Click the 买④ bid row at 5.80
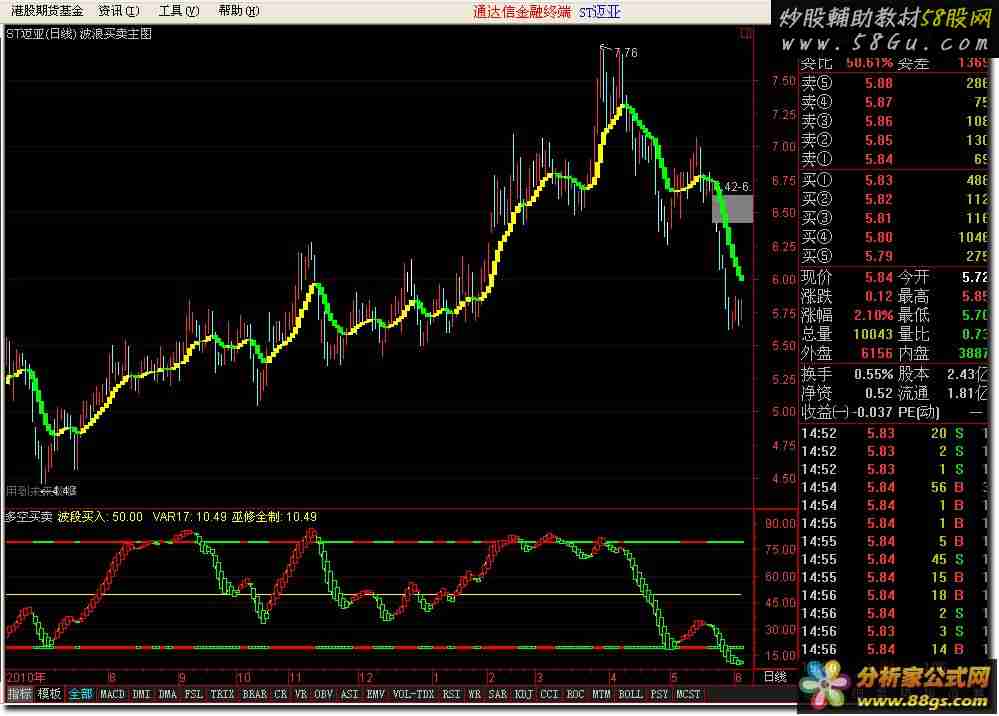This screenshot has height=716, width=999. tap(894, 237)
